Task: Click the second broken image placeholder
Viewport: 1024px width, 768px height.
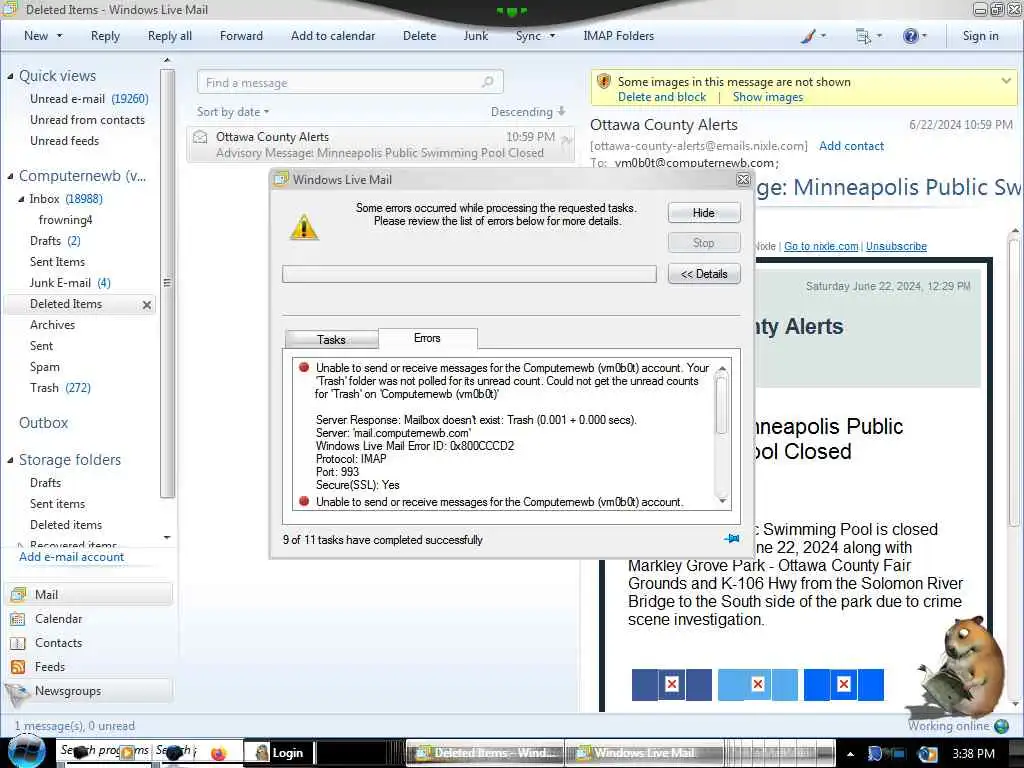Action: [758, 684]
